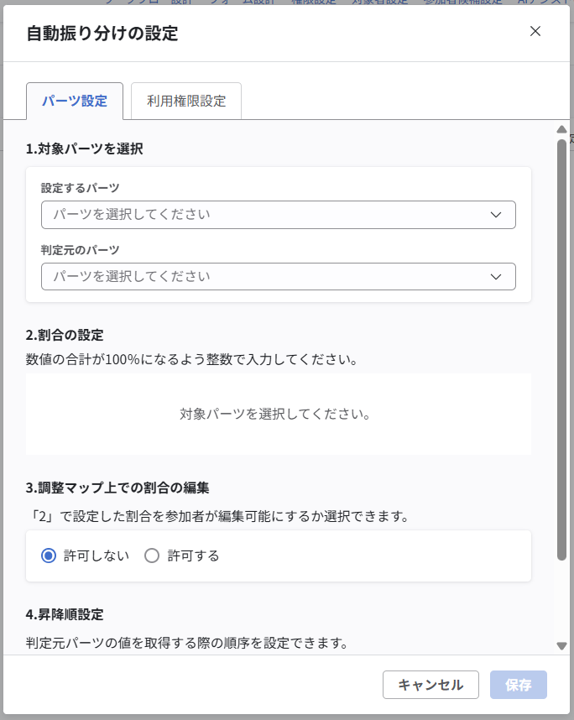Click the 設定するパーツ field label

click(80, 188)
